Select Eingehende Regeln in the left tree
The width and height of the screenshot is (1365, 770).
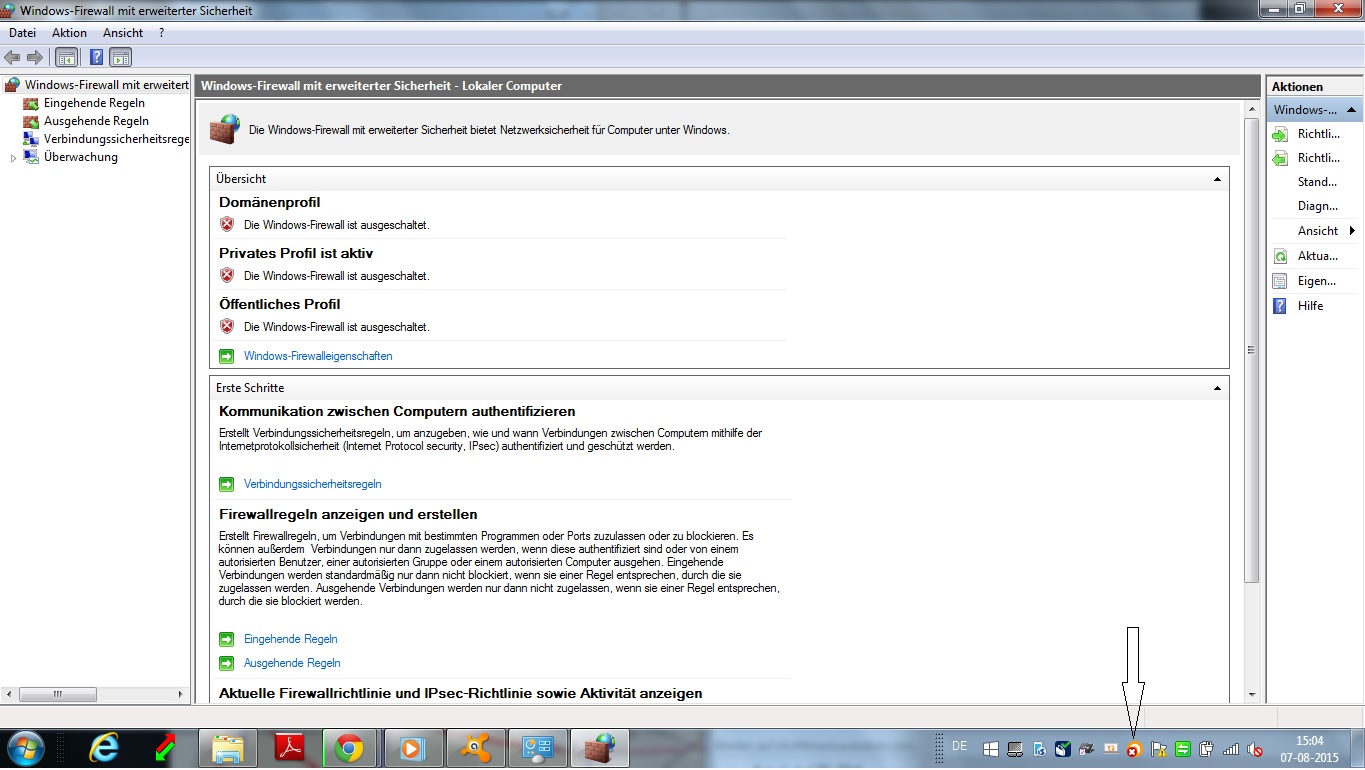(x=94, y=103)
